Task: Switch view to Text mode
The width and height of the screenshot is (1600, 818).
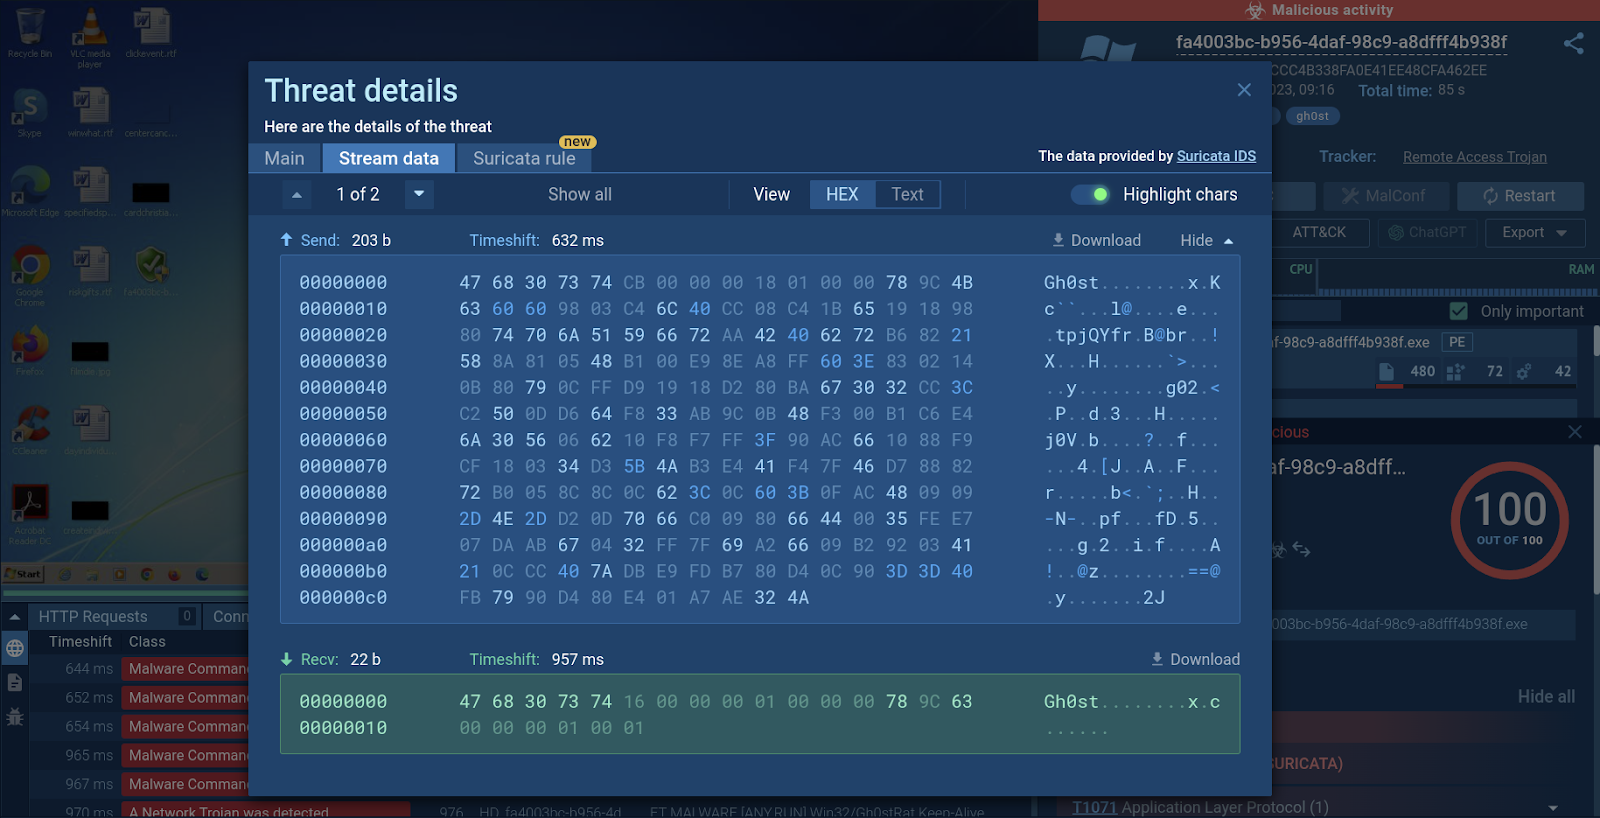Action: point(907,194)
